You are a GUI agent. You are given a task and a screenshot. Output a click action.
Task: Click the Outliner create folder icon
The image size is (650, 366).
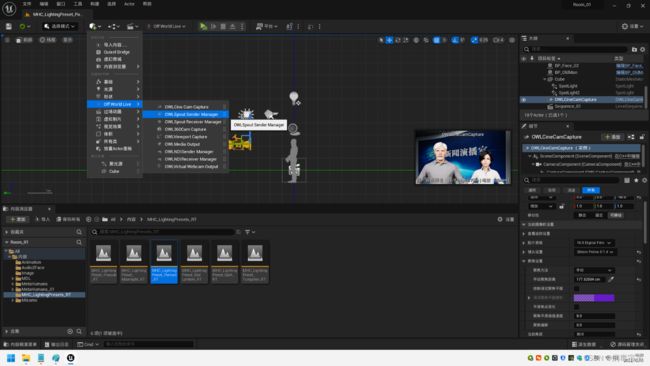pos(634,49)
